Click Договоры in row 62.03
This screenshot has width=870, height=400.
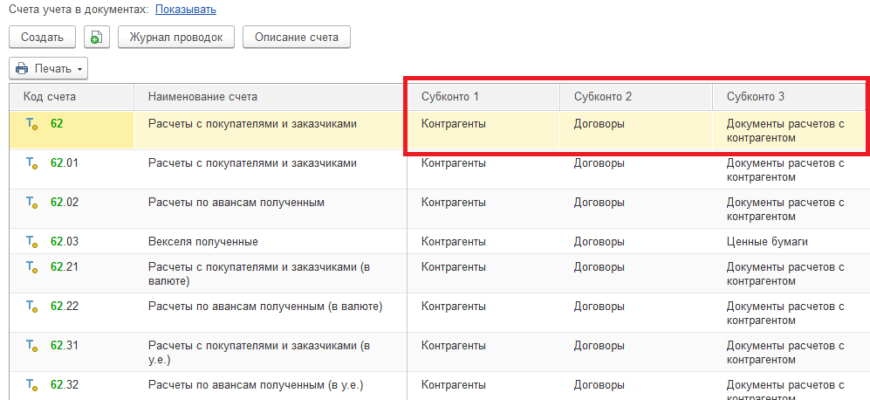(599, 242)
